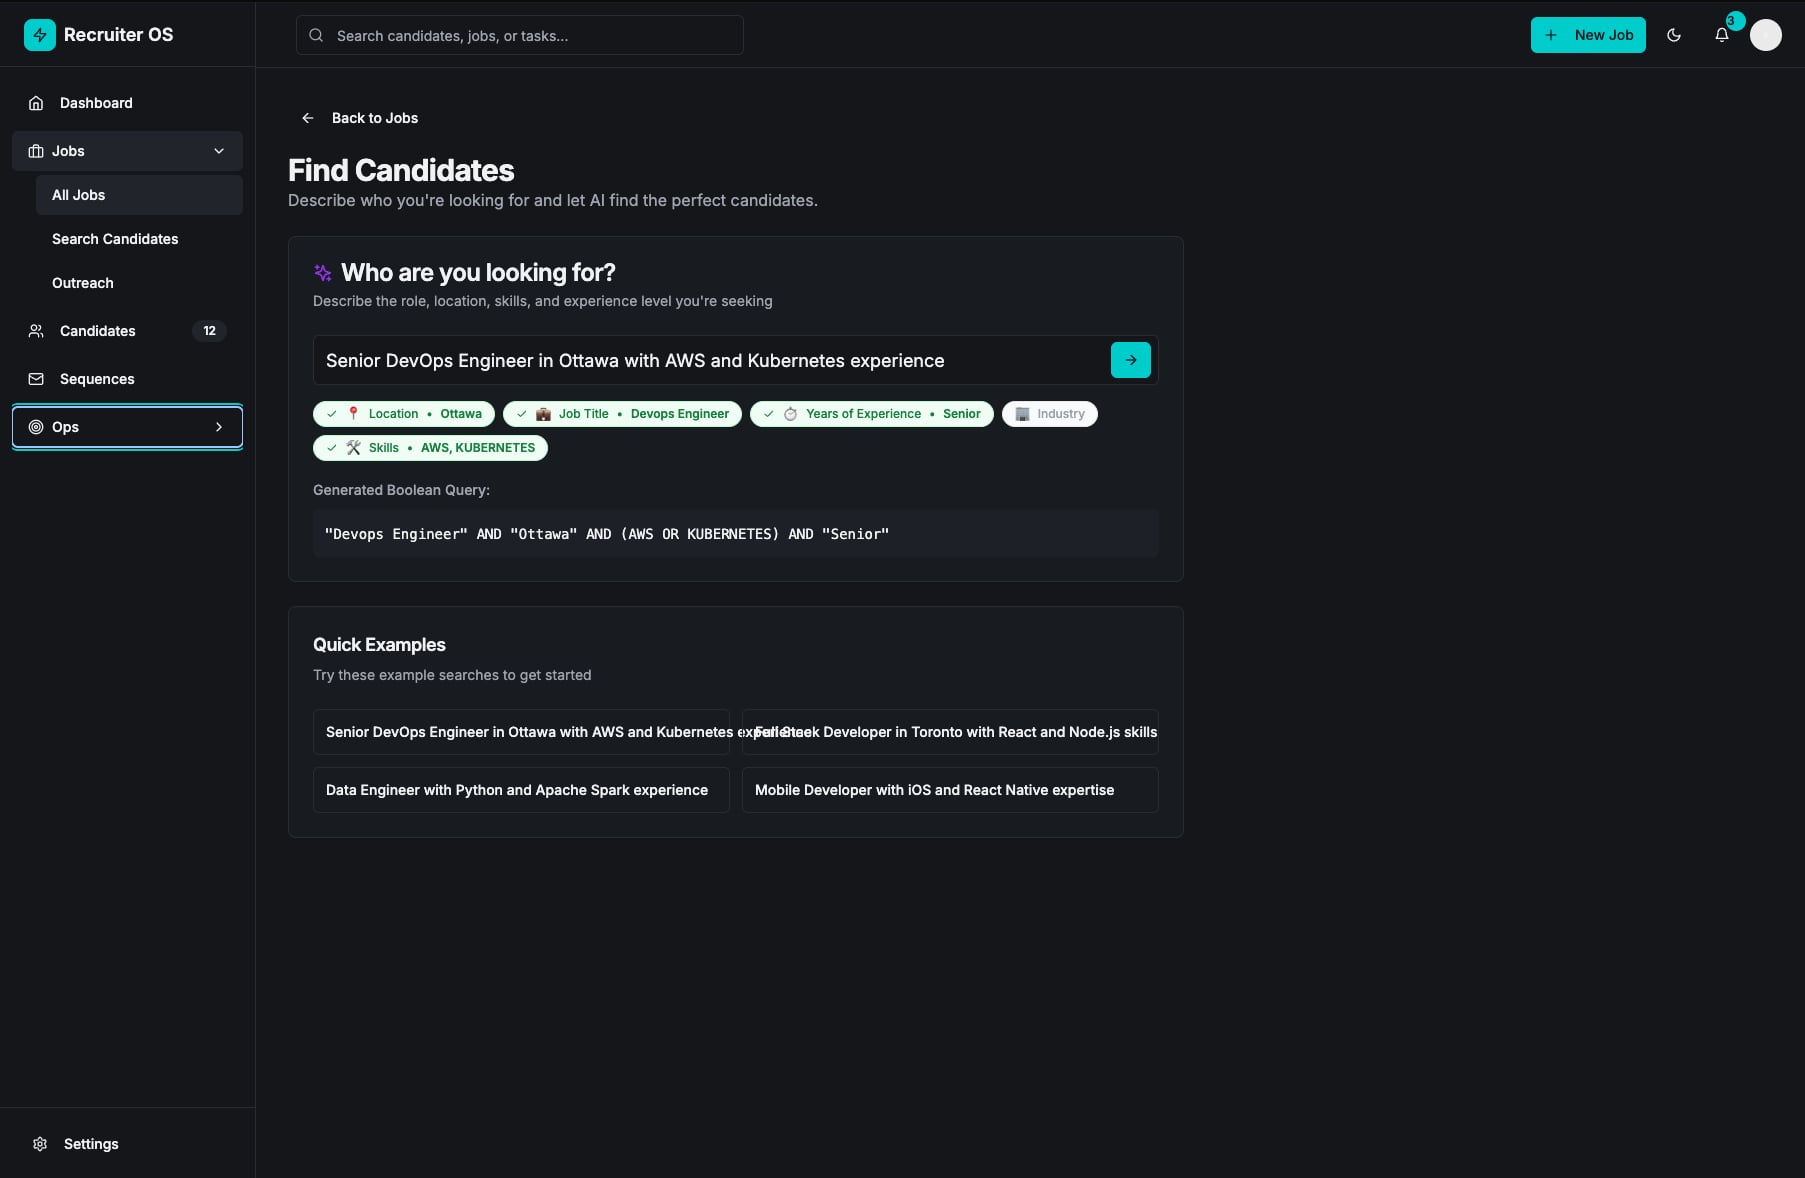Click the back arrow icon beside Back to Jobs

(x=308, y=118)
